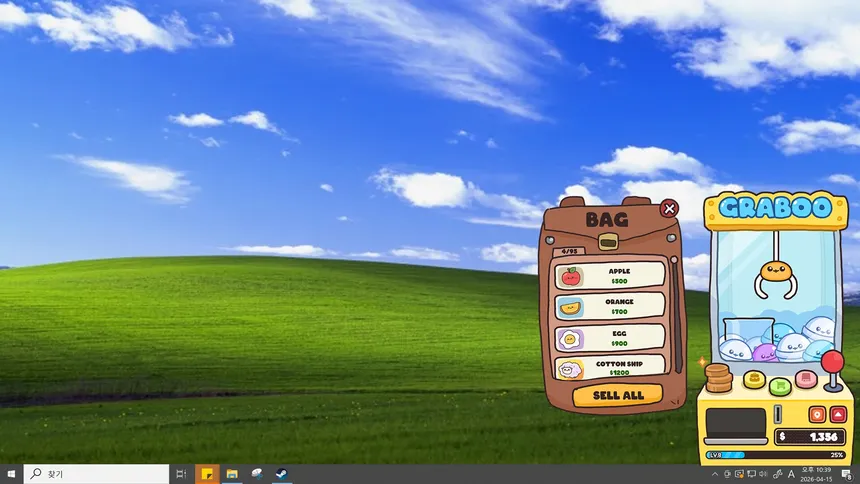Open Task View from the taskbar
This screenshot has width=860, height=484.
coord(181,474)
